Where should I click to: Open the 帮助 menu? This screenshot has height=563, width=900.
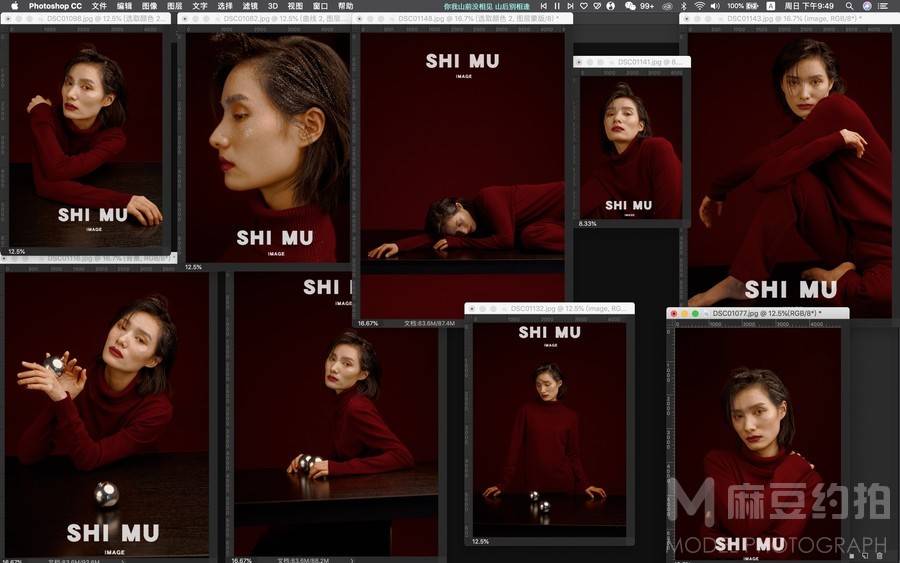click(x=346, y=6)
